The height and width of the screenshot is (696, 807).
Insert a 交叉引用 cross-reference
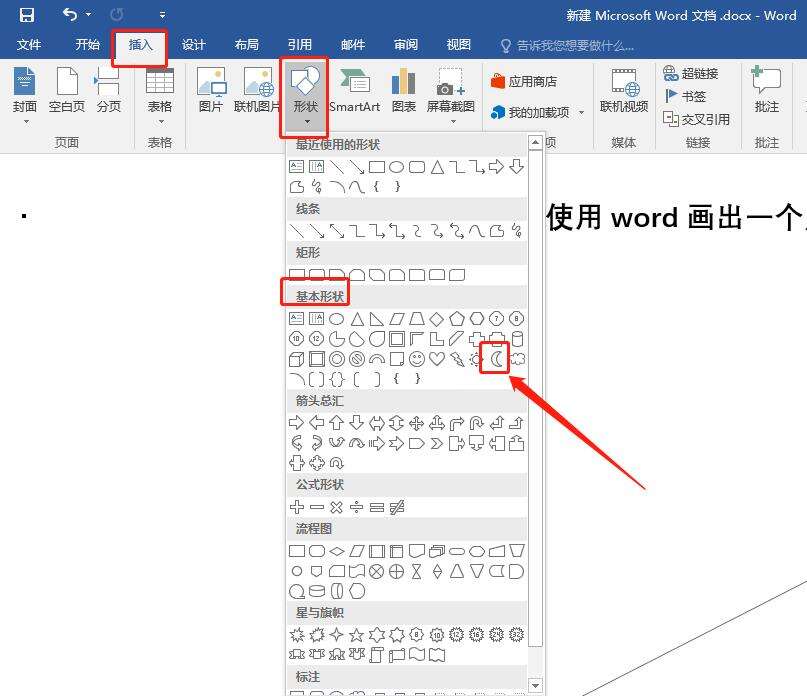click(696, 119)
